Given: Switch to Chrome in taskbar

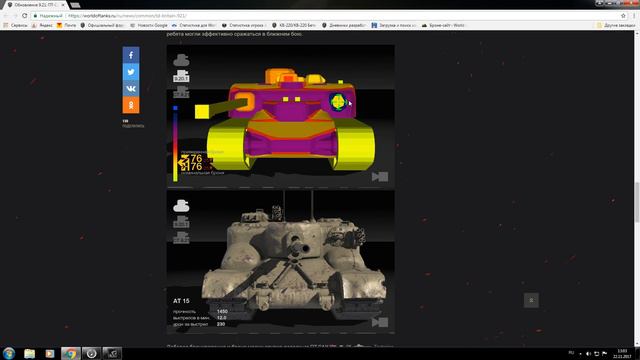Looking at the screenshot, I should click(x=70, y=353).
